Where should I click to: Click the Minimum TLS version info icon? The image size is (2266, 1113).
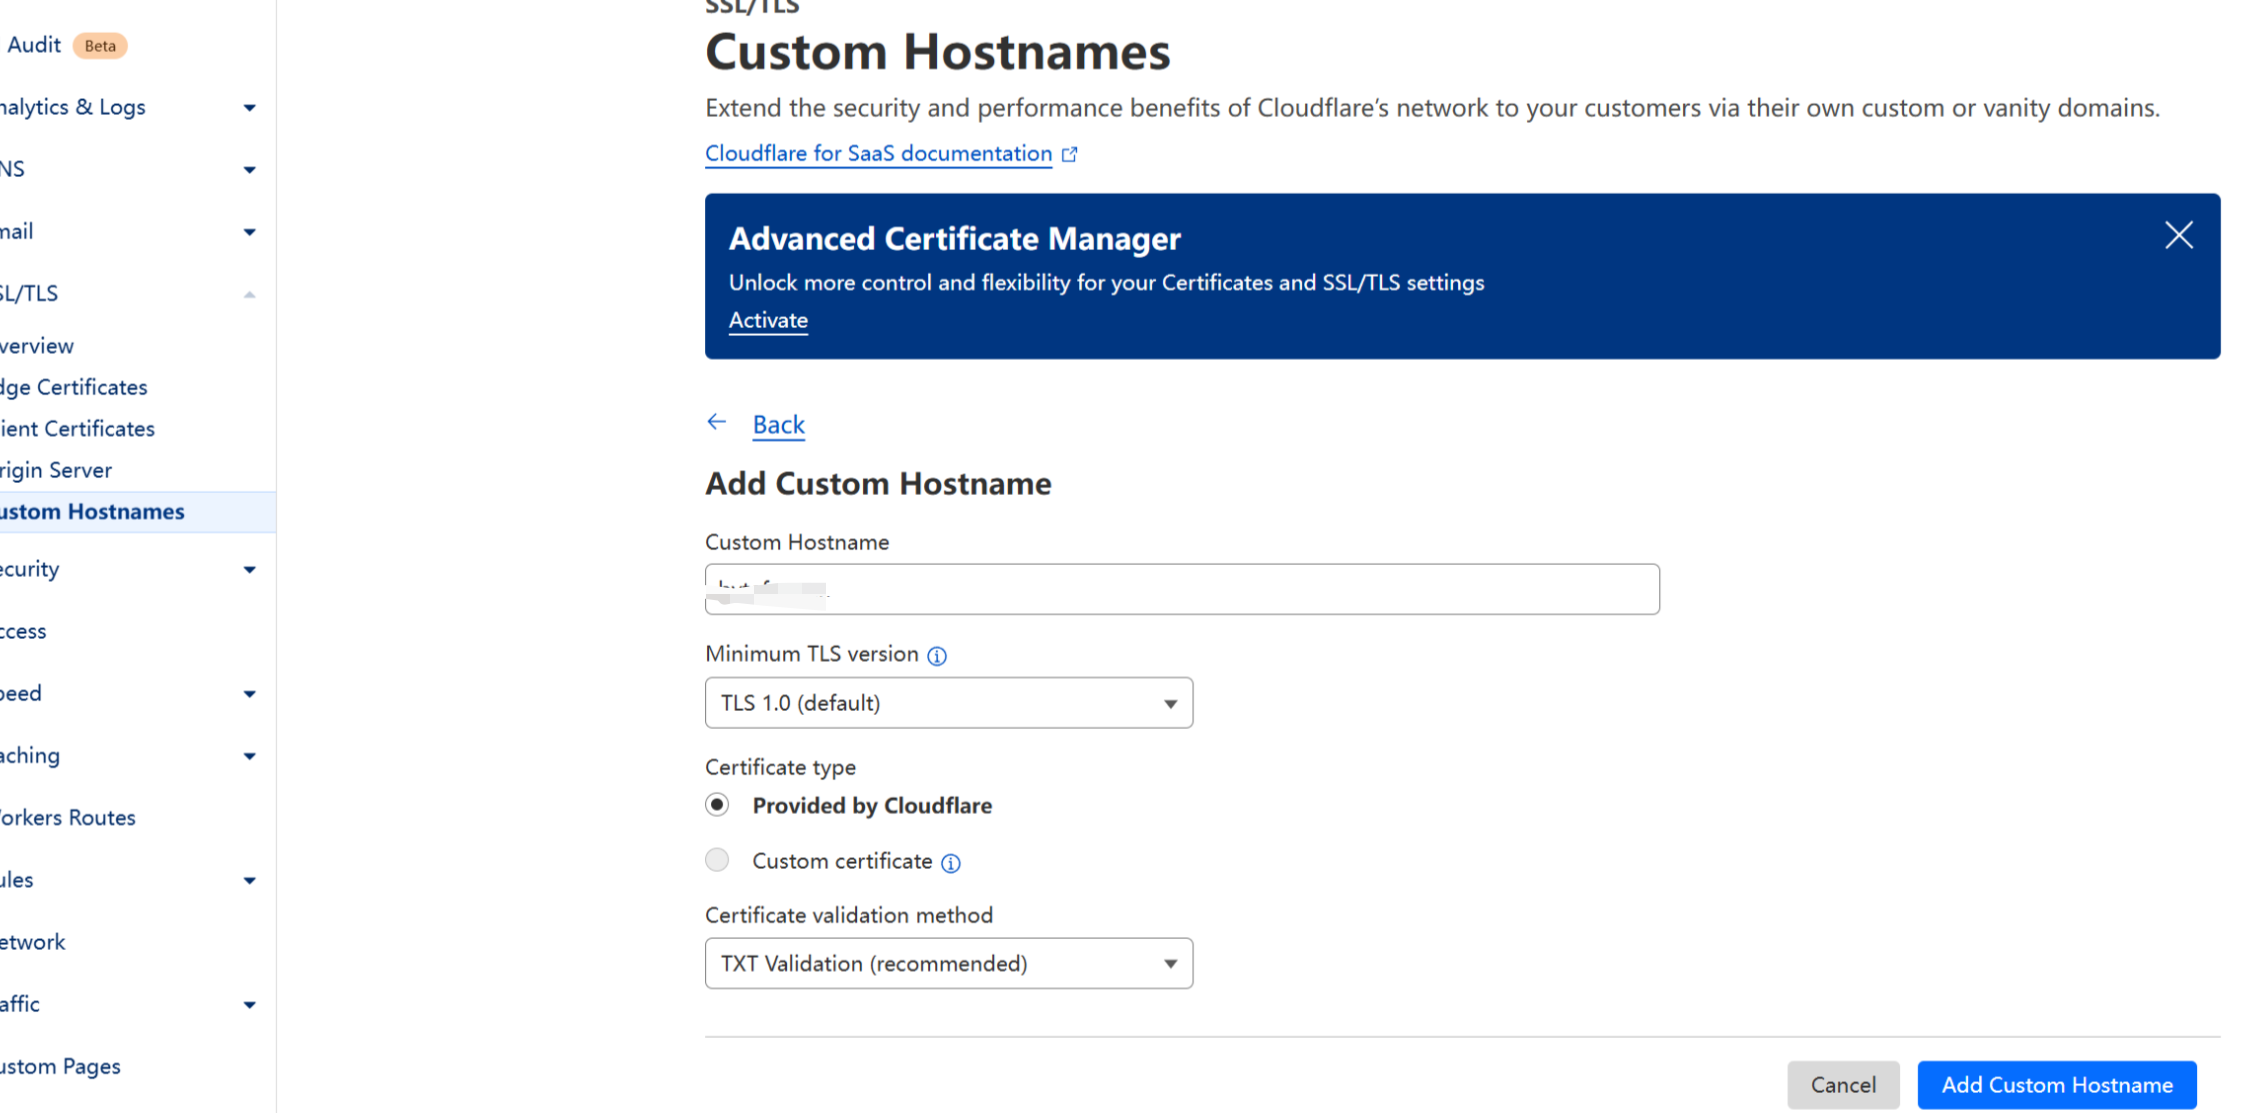pos(937,656)
